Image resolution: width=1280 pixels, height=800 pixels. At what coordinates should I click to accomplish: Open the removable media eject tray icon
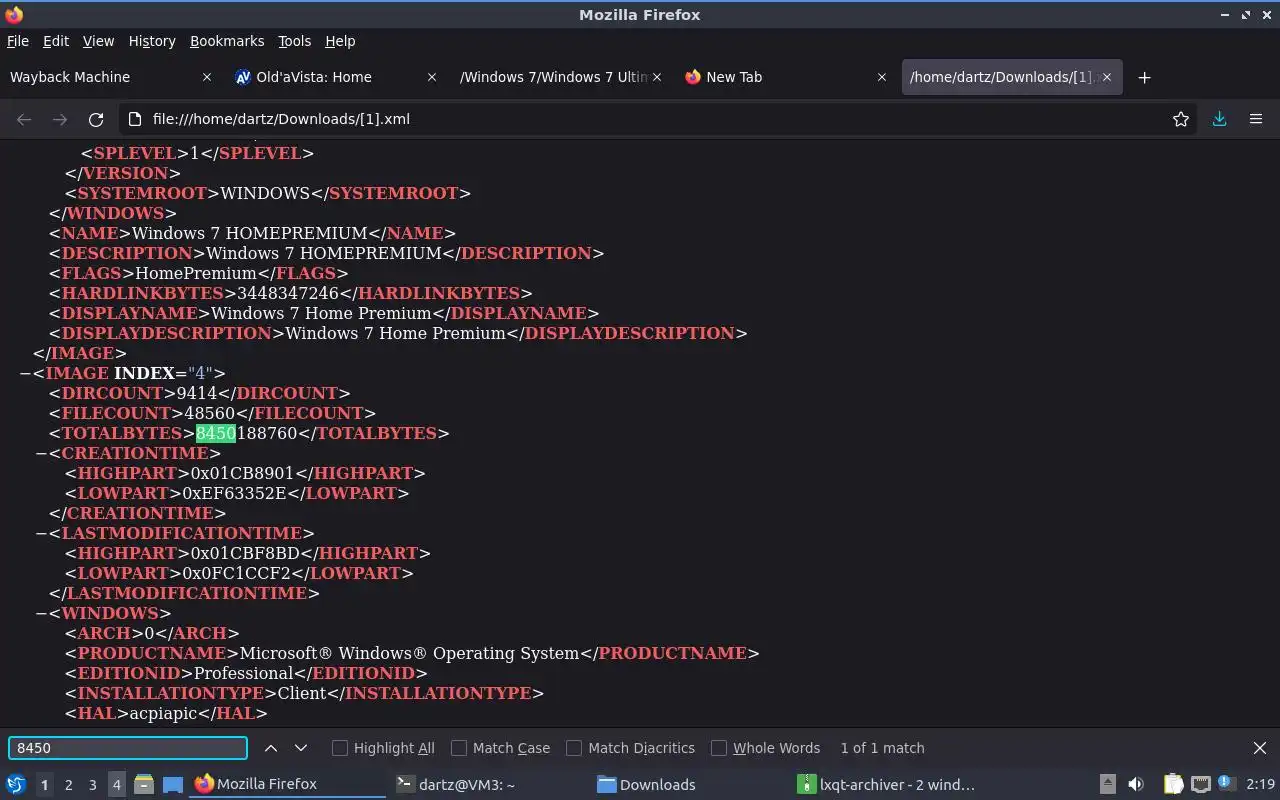(x=1108, y=784)
